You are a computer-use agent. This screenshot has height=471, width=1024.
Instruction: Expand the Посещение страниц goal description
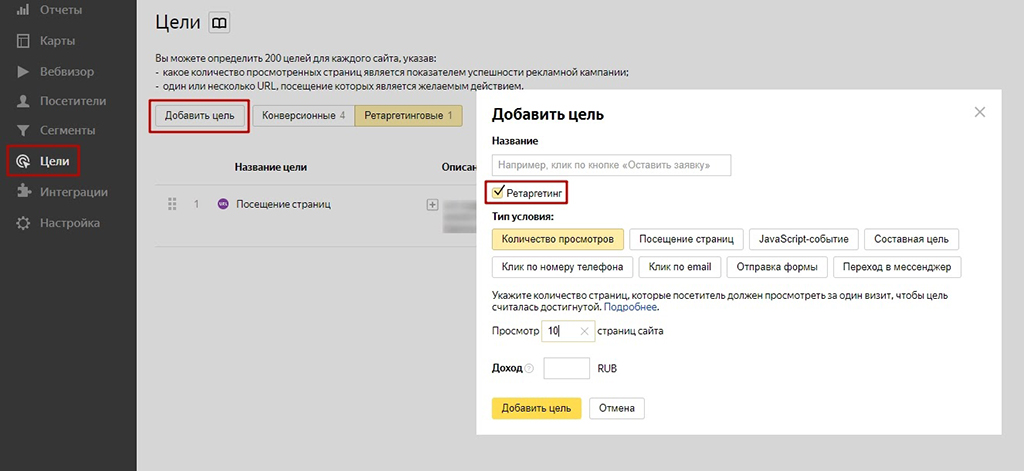click(432, 205)
